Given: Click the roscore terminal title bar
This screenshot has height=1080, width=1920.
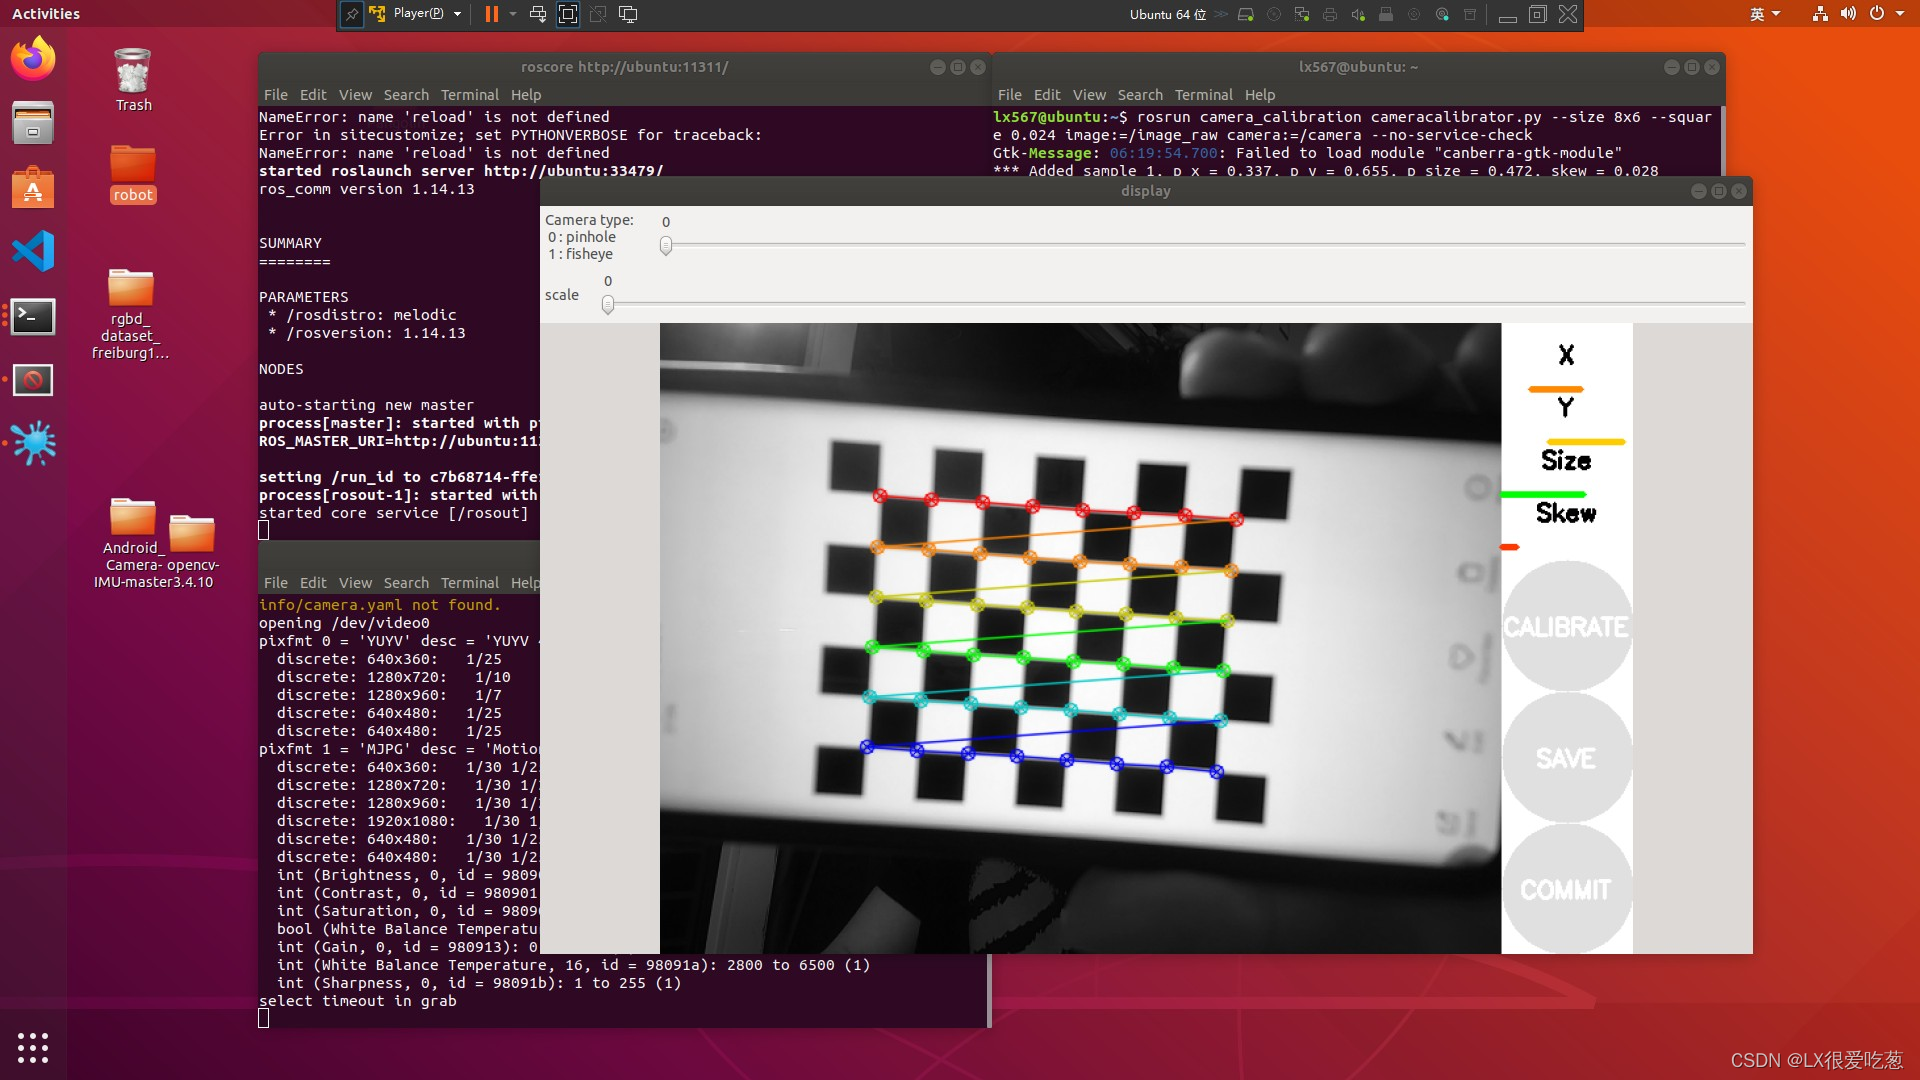Looking at the screenshot, I should (624, 67).
